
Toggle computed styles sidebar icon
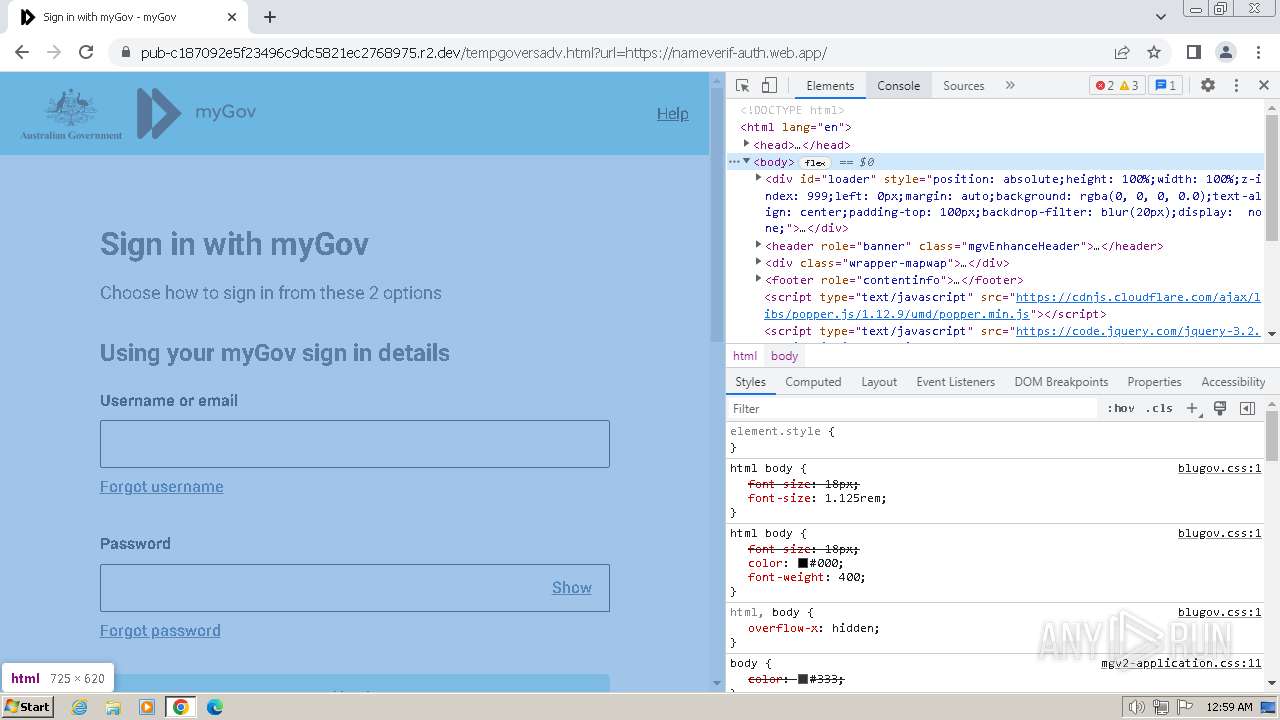coord(1247,408)
